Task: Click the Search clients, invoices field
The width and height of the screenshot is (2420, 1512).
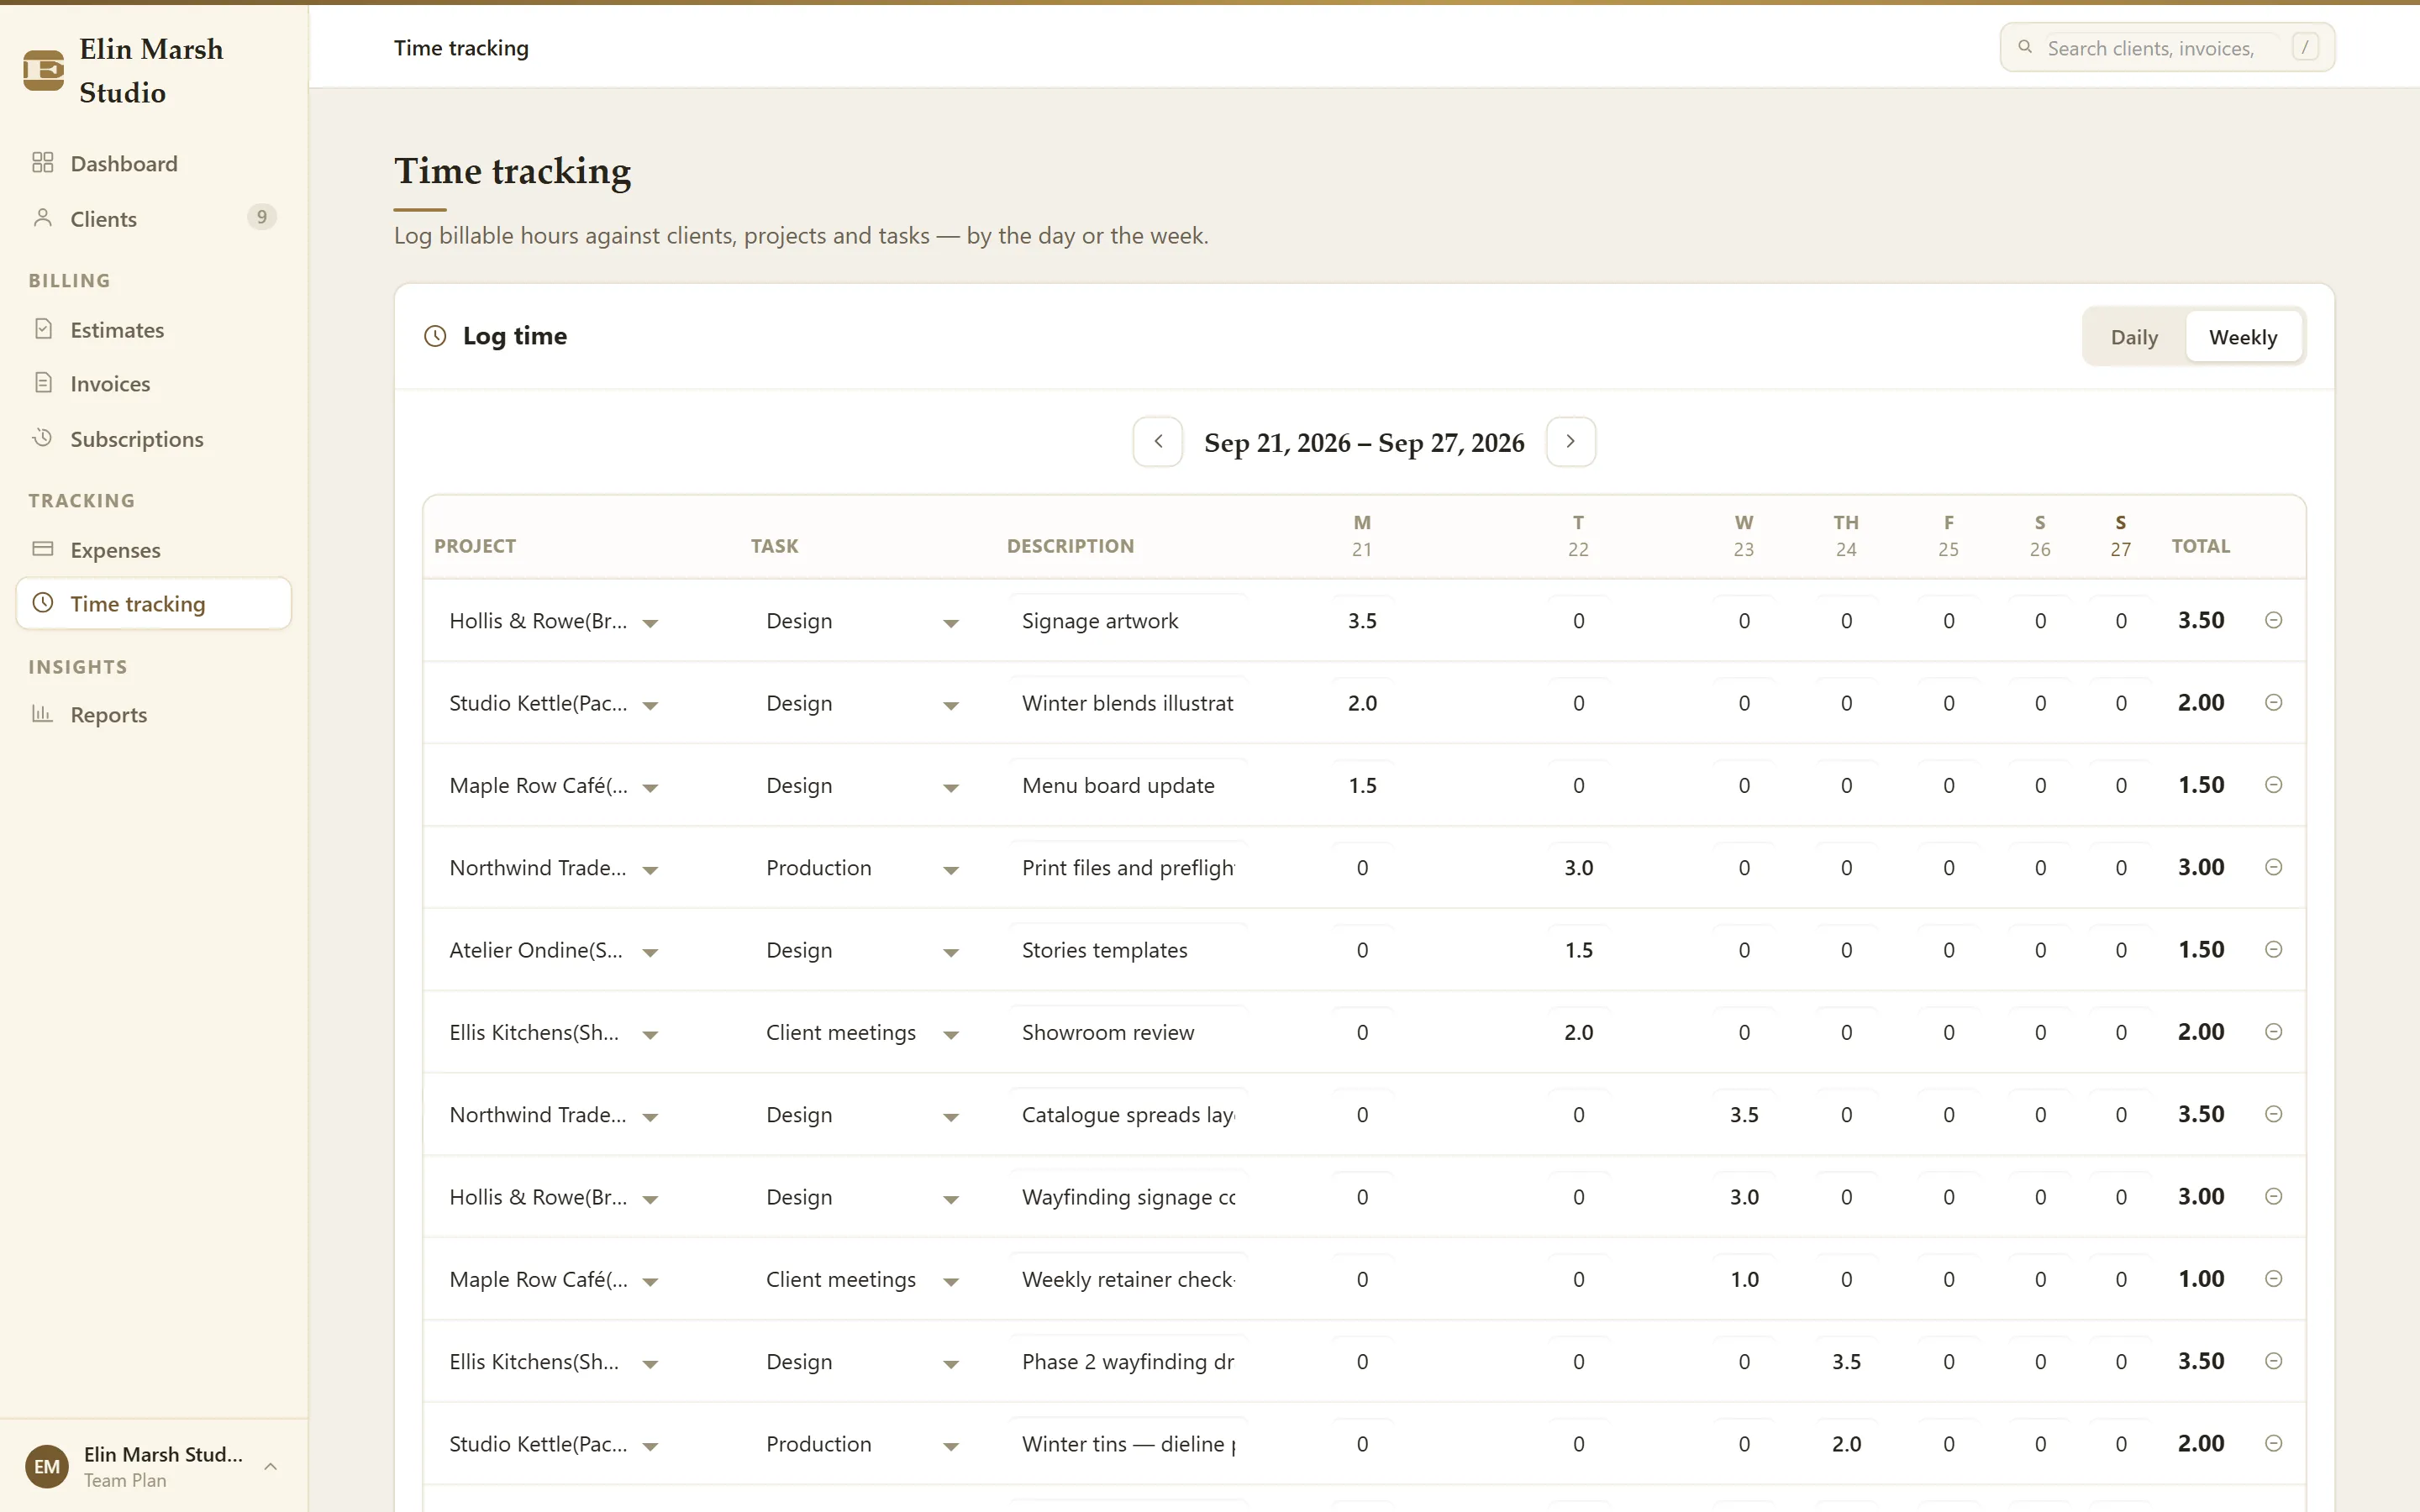Action: (x=2167, y=47)
